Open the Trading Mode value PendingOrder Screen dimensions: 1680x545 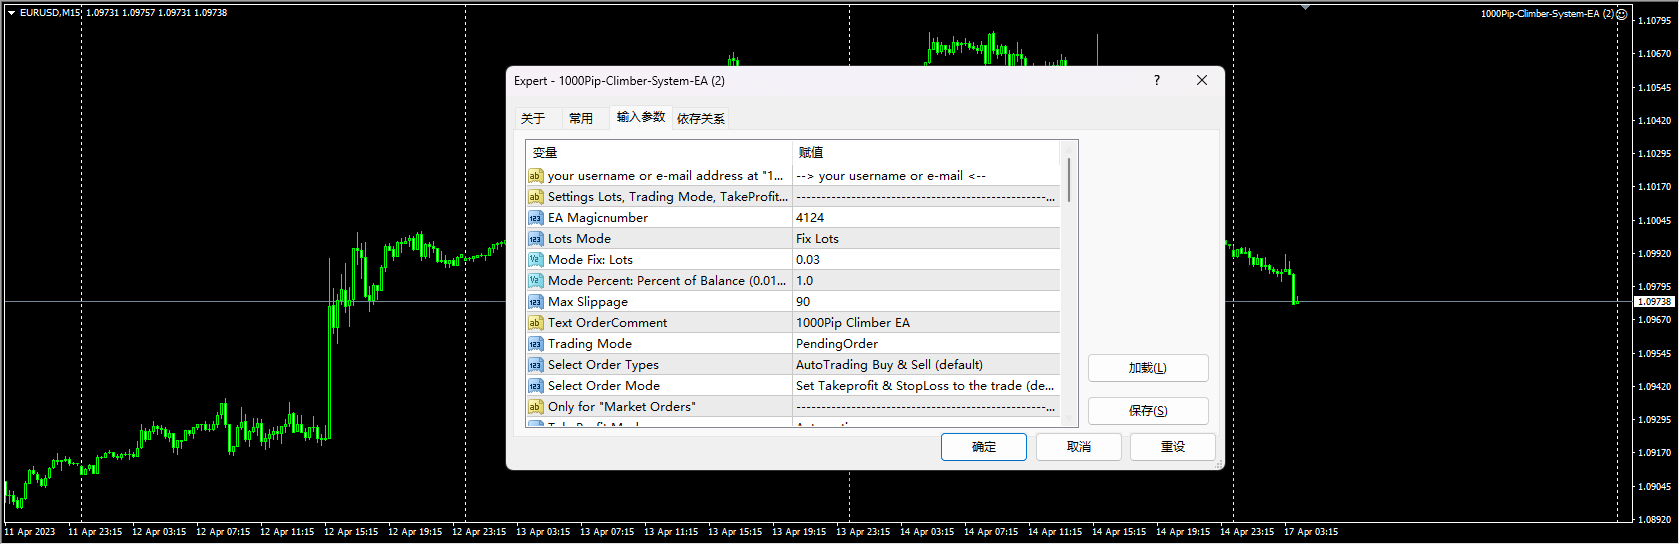[x=926, y=344]
